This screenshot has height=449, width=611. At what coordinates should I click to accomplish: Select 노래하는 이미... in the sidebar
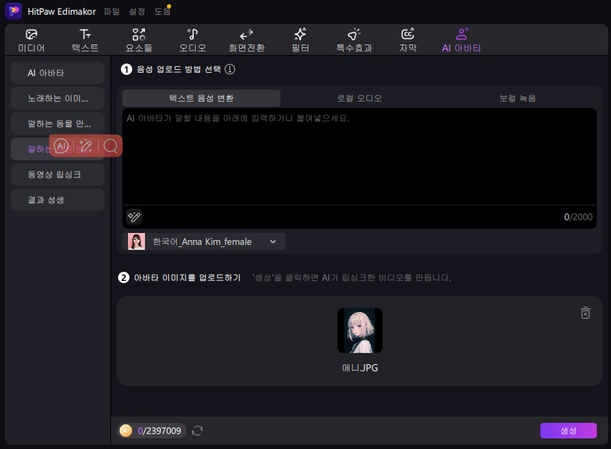pos(58,98)
